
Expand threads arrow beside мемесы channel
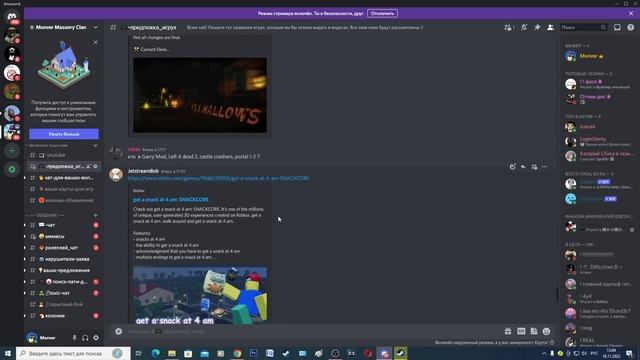pyautogui.click(x=25, y=236)
